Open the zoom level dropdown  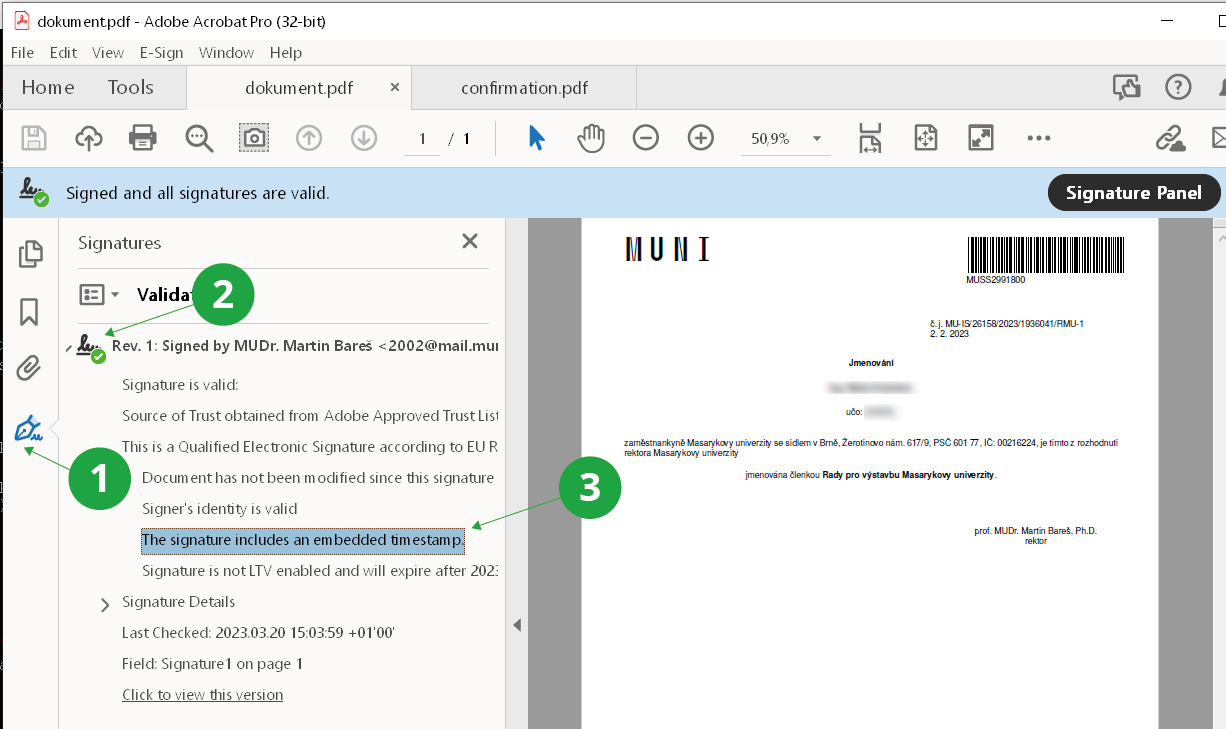coord(817,139)
